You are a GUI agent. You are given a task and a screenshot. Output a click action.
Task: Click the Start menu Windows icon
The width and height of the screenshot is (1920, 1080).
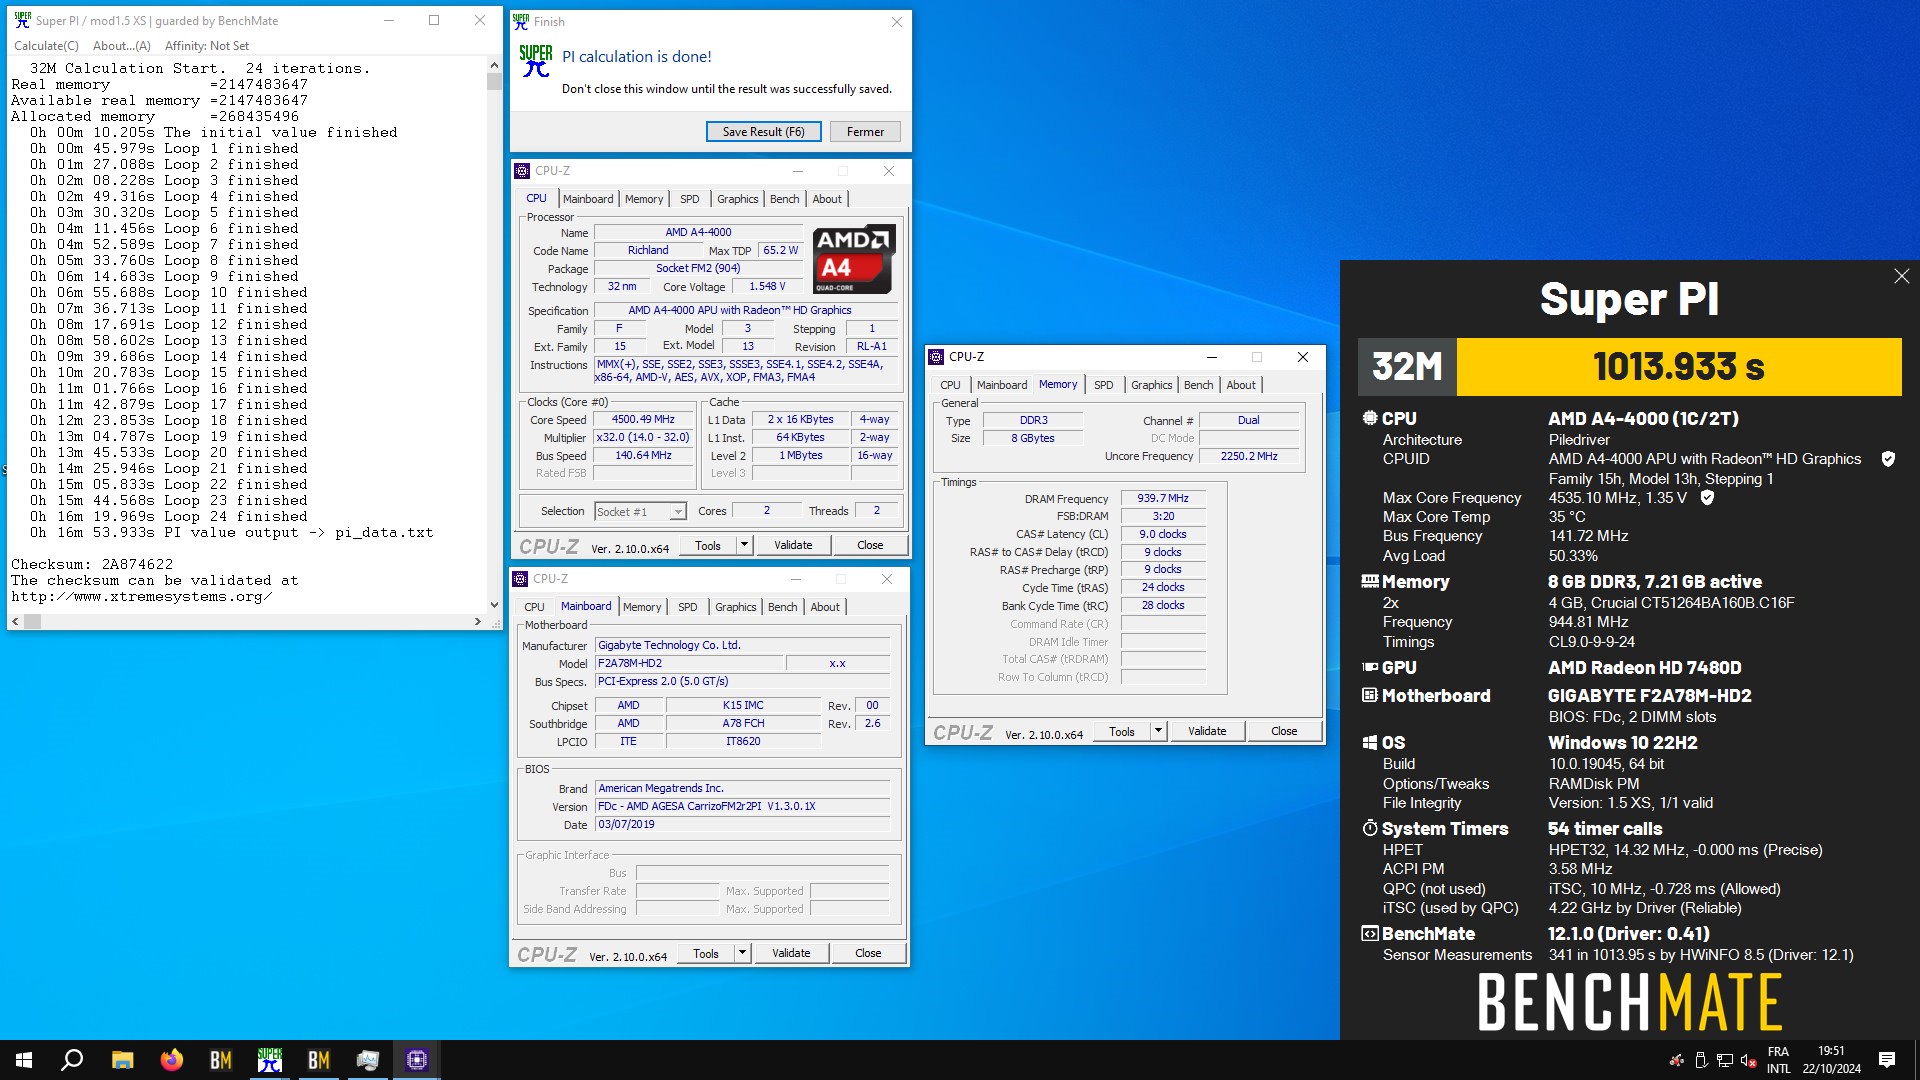coord(24,1060)
